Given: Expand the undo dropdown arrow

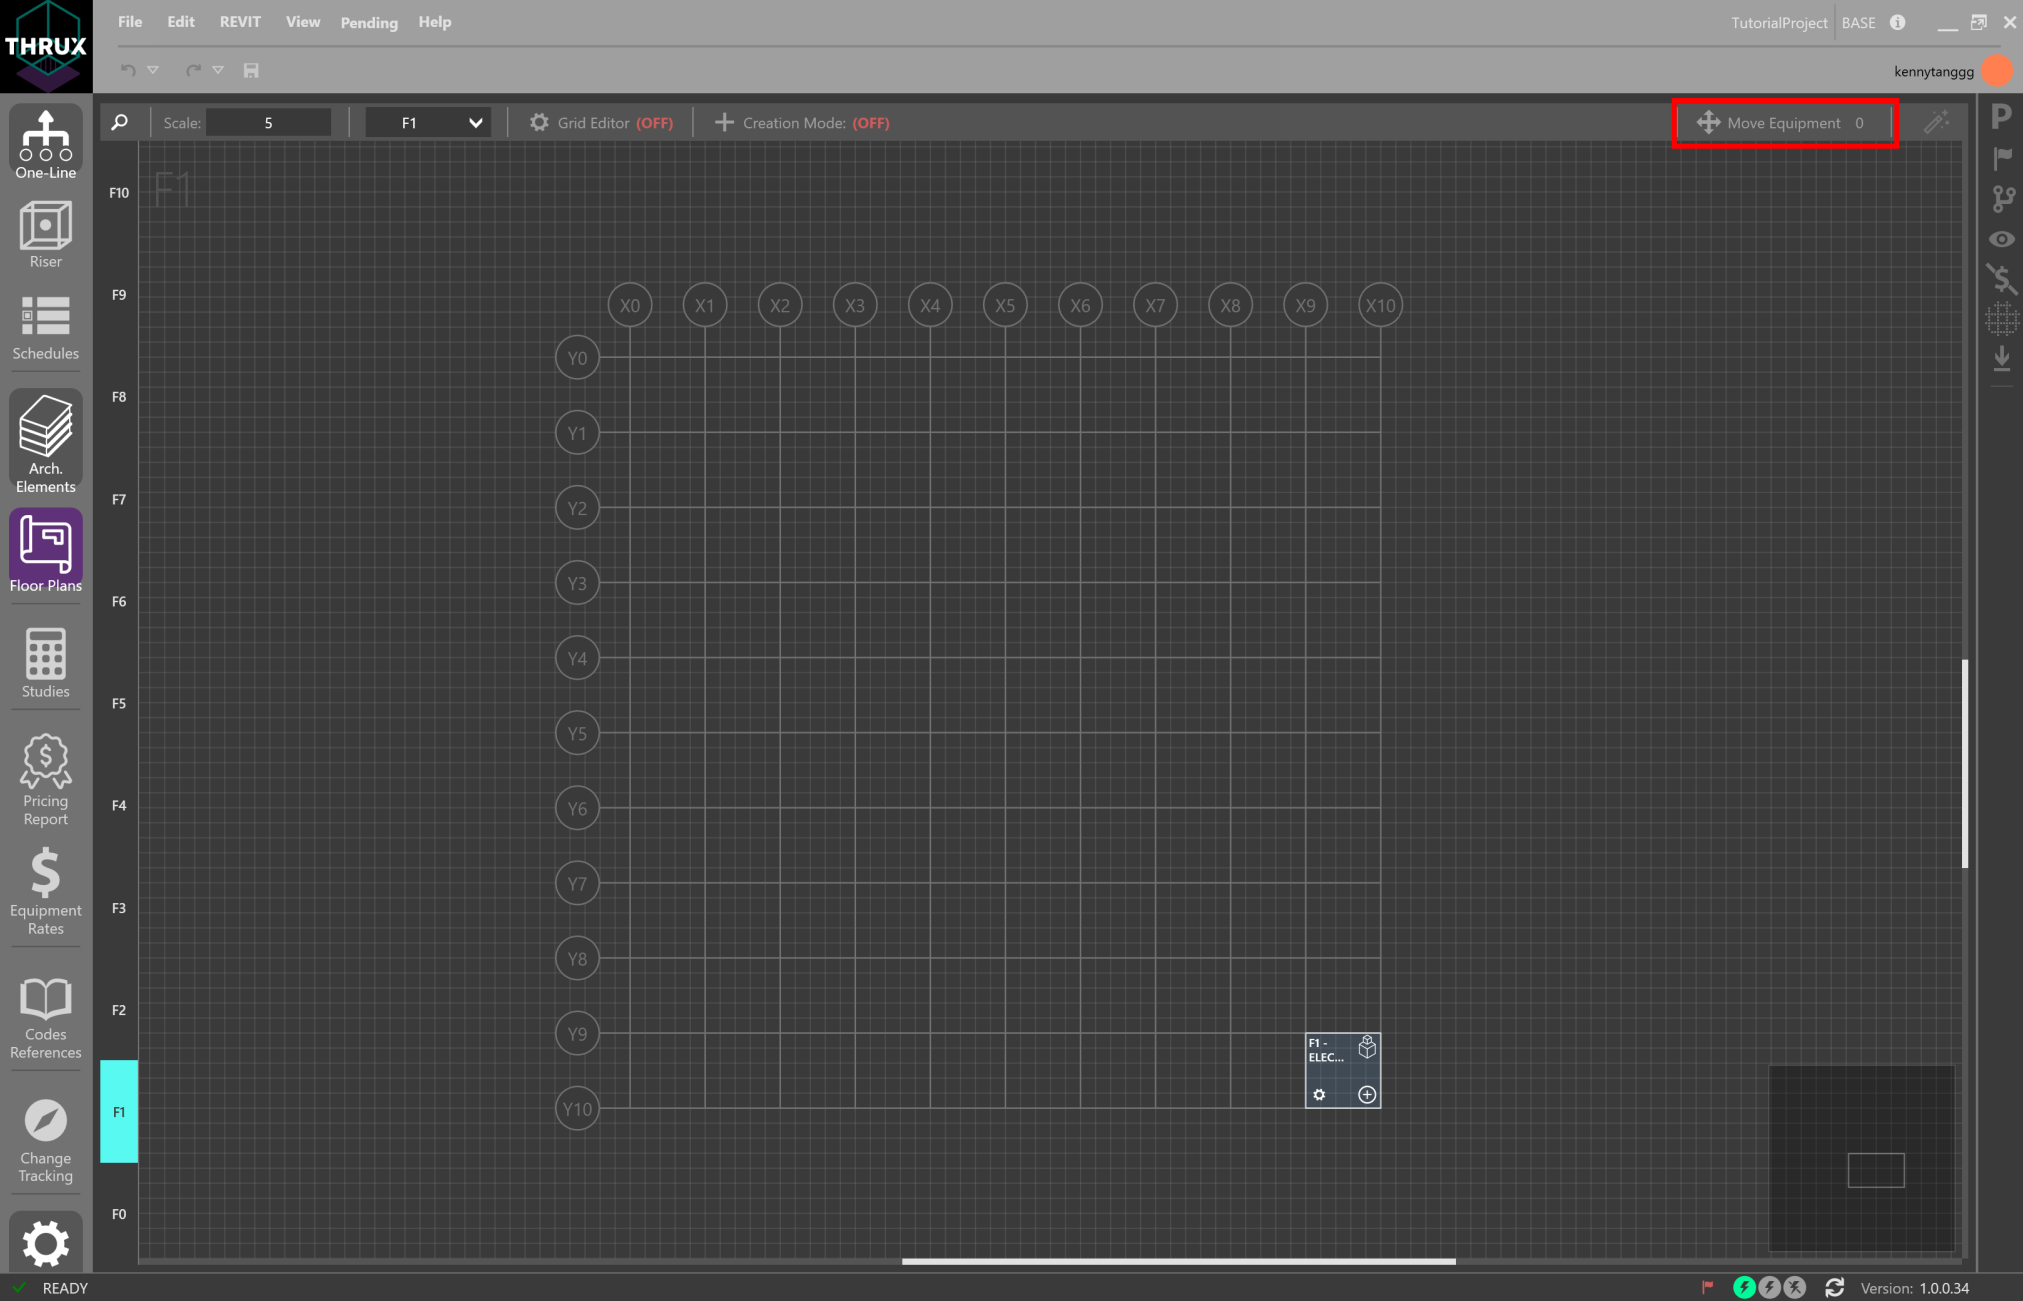Looking at the screenshot, I should [152, 70].
